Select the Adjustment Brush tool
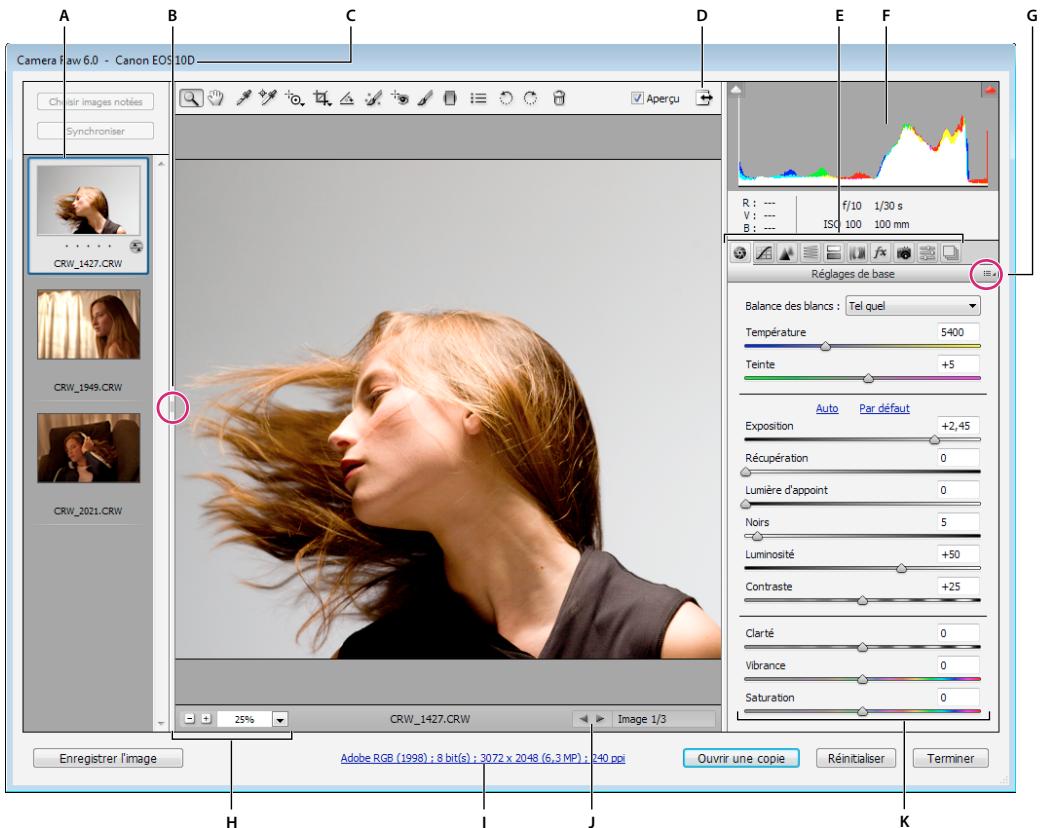This screenshot has height=828, width=1045. 425,99
